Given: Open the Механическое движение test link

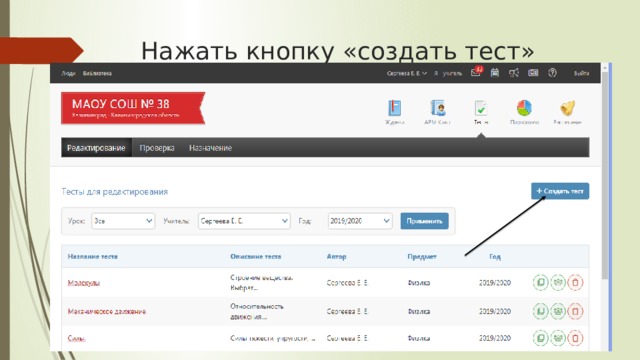Looking at the screenshot, I should 107,311.
